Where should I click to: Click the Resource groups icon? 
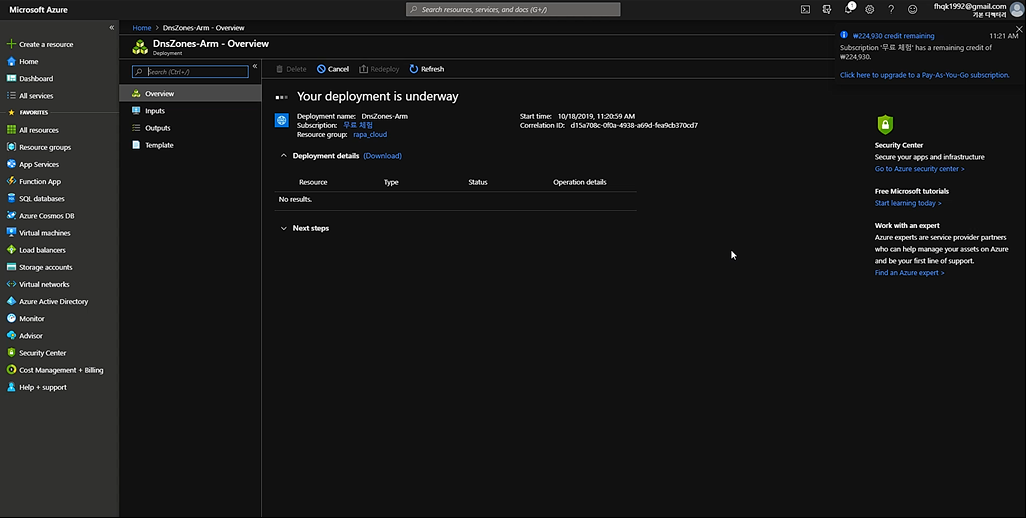click(x=11, y=147)
